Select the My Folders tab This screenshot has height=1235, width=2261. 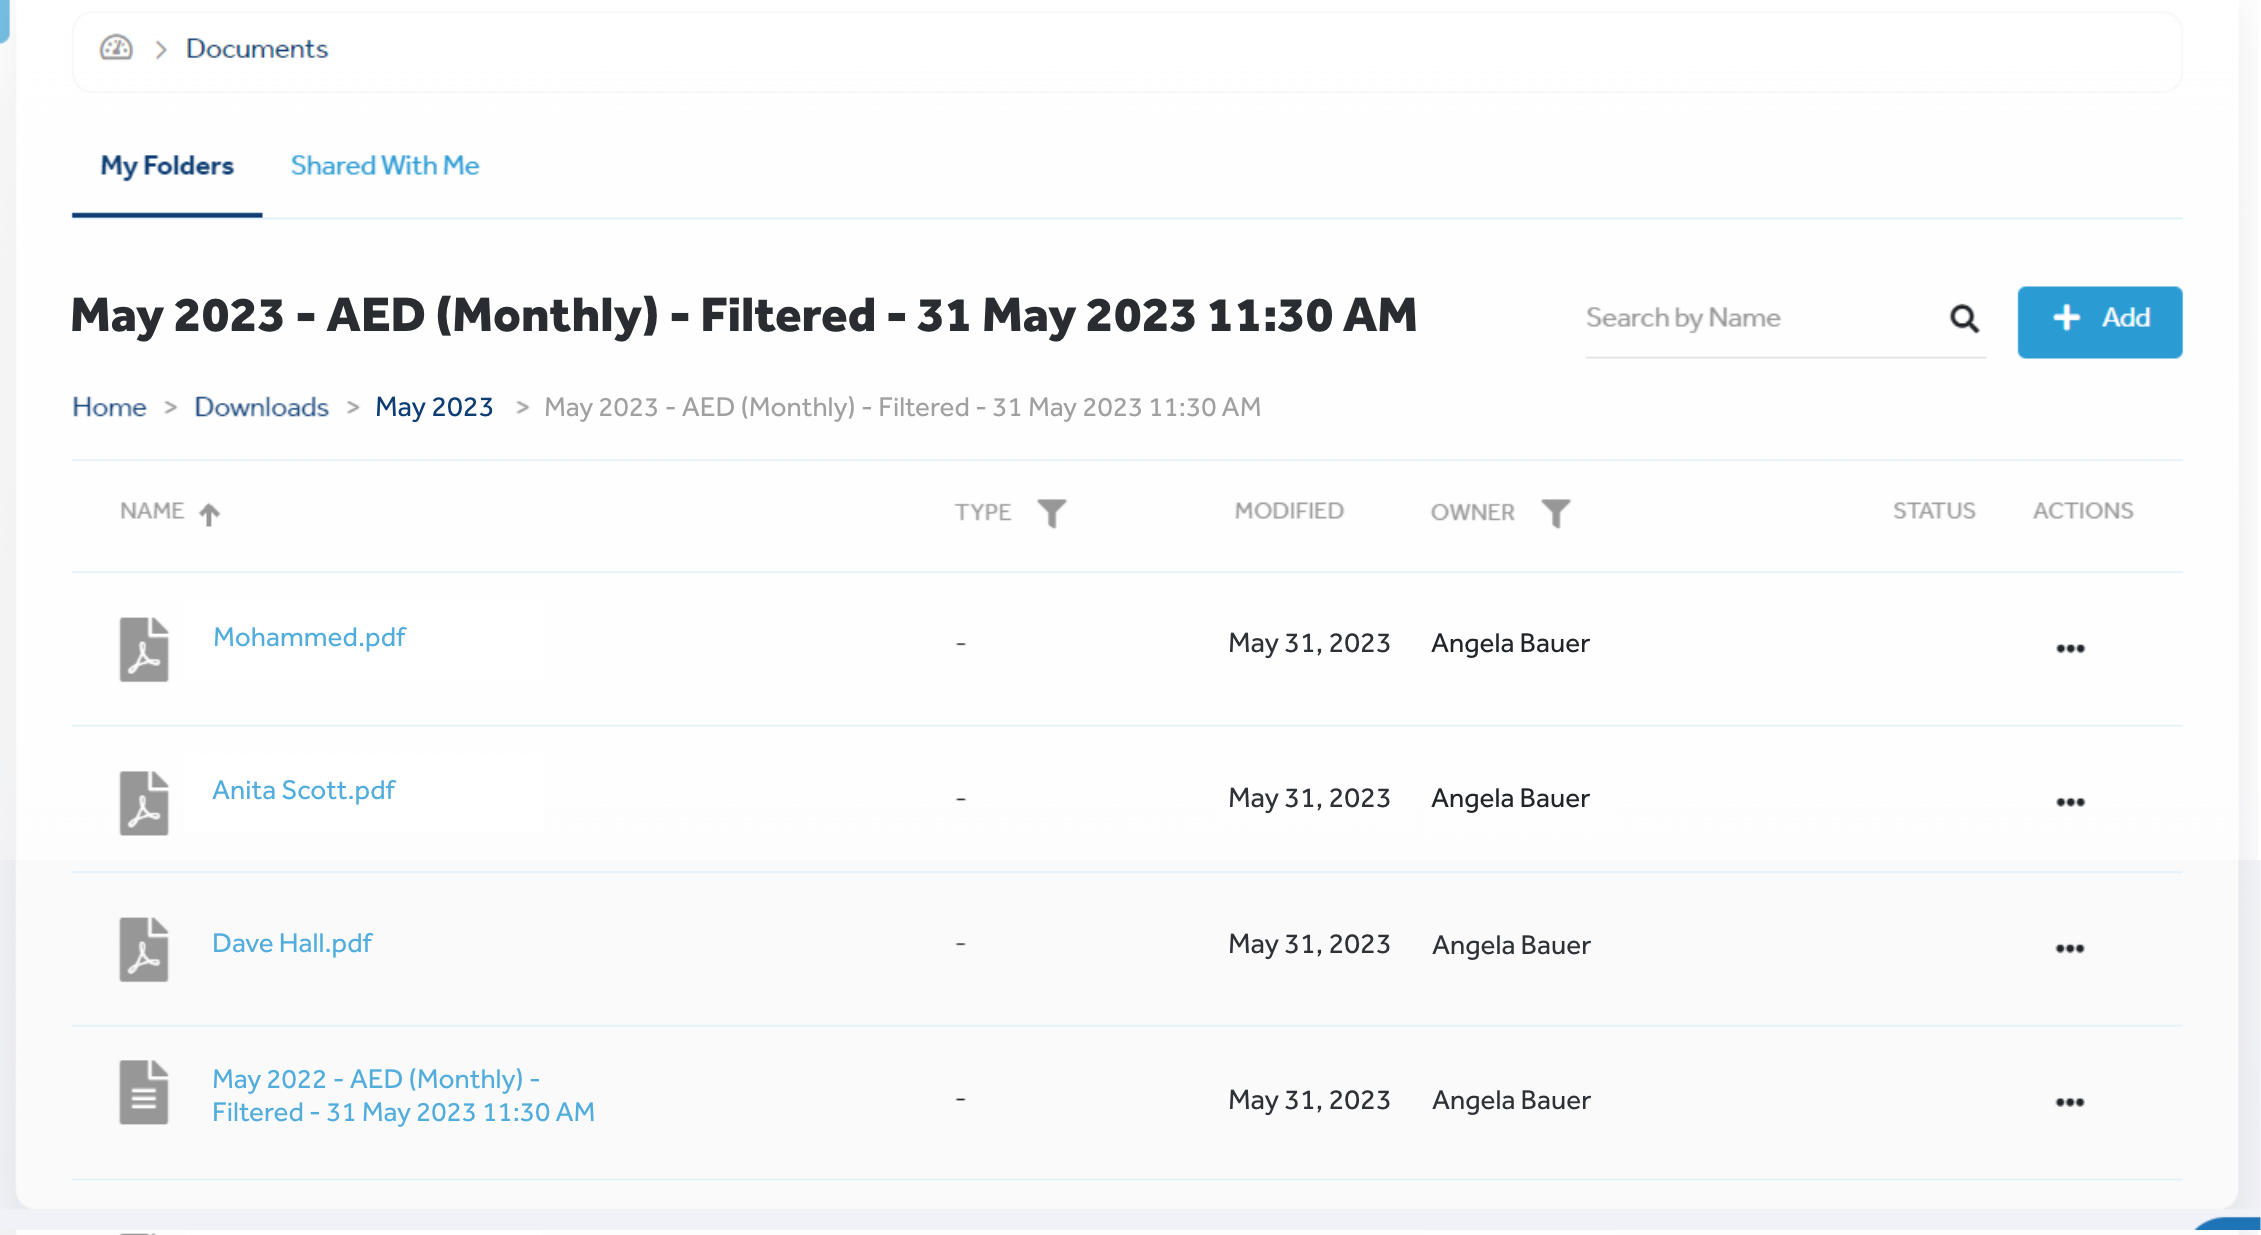[167, 166]
